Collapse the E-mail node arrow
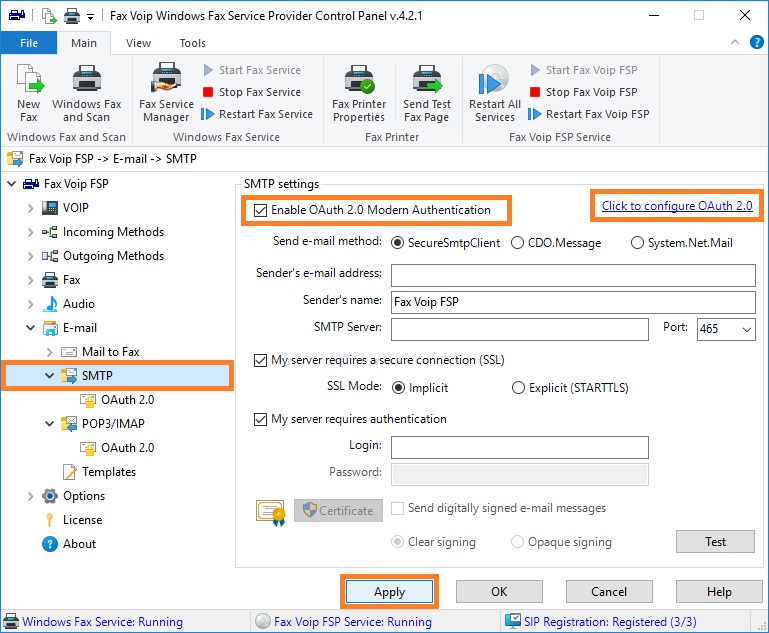The image size is (769, 633). [x=30, y=328]
